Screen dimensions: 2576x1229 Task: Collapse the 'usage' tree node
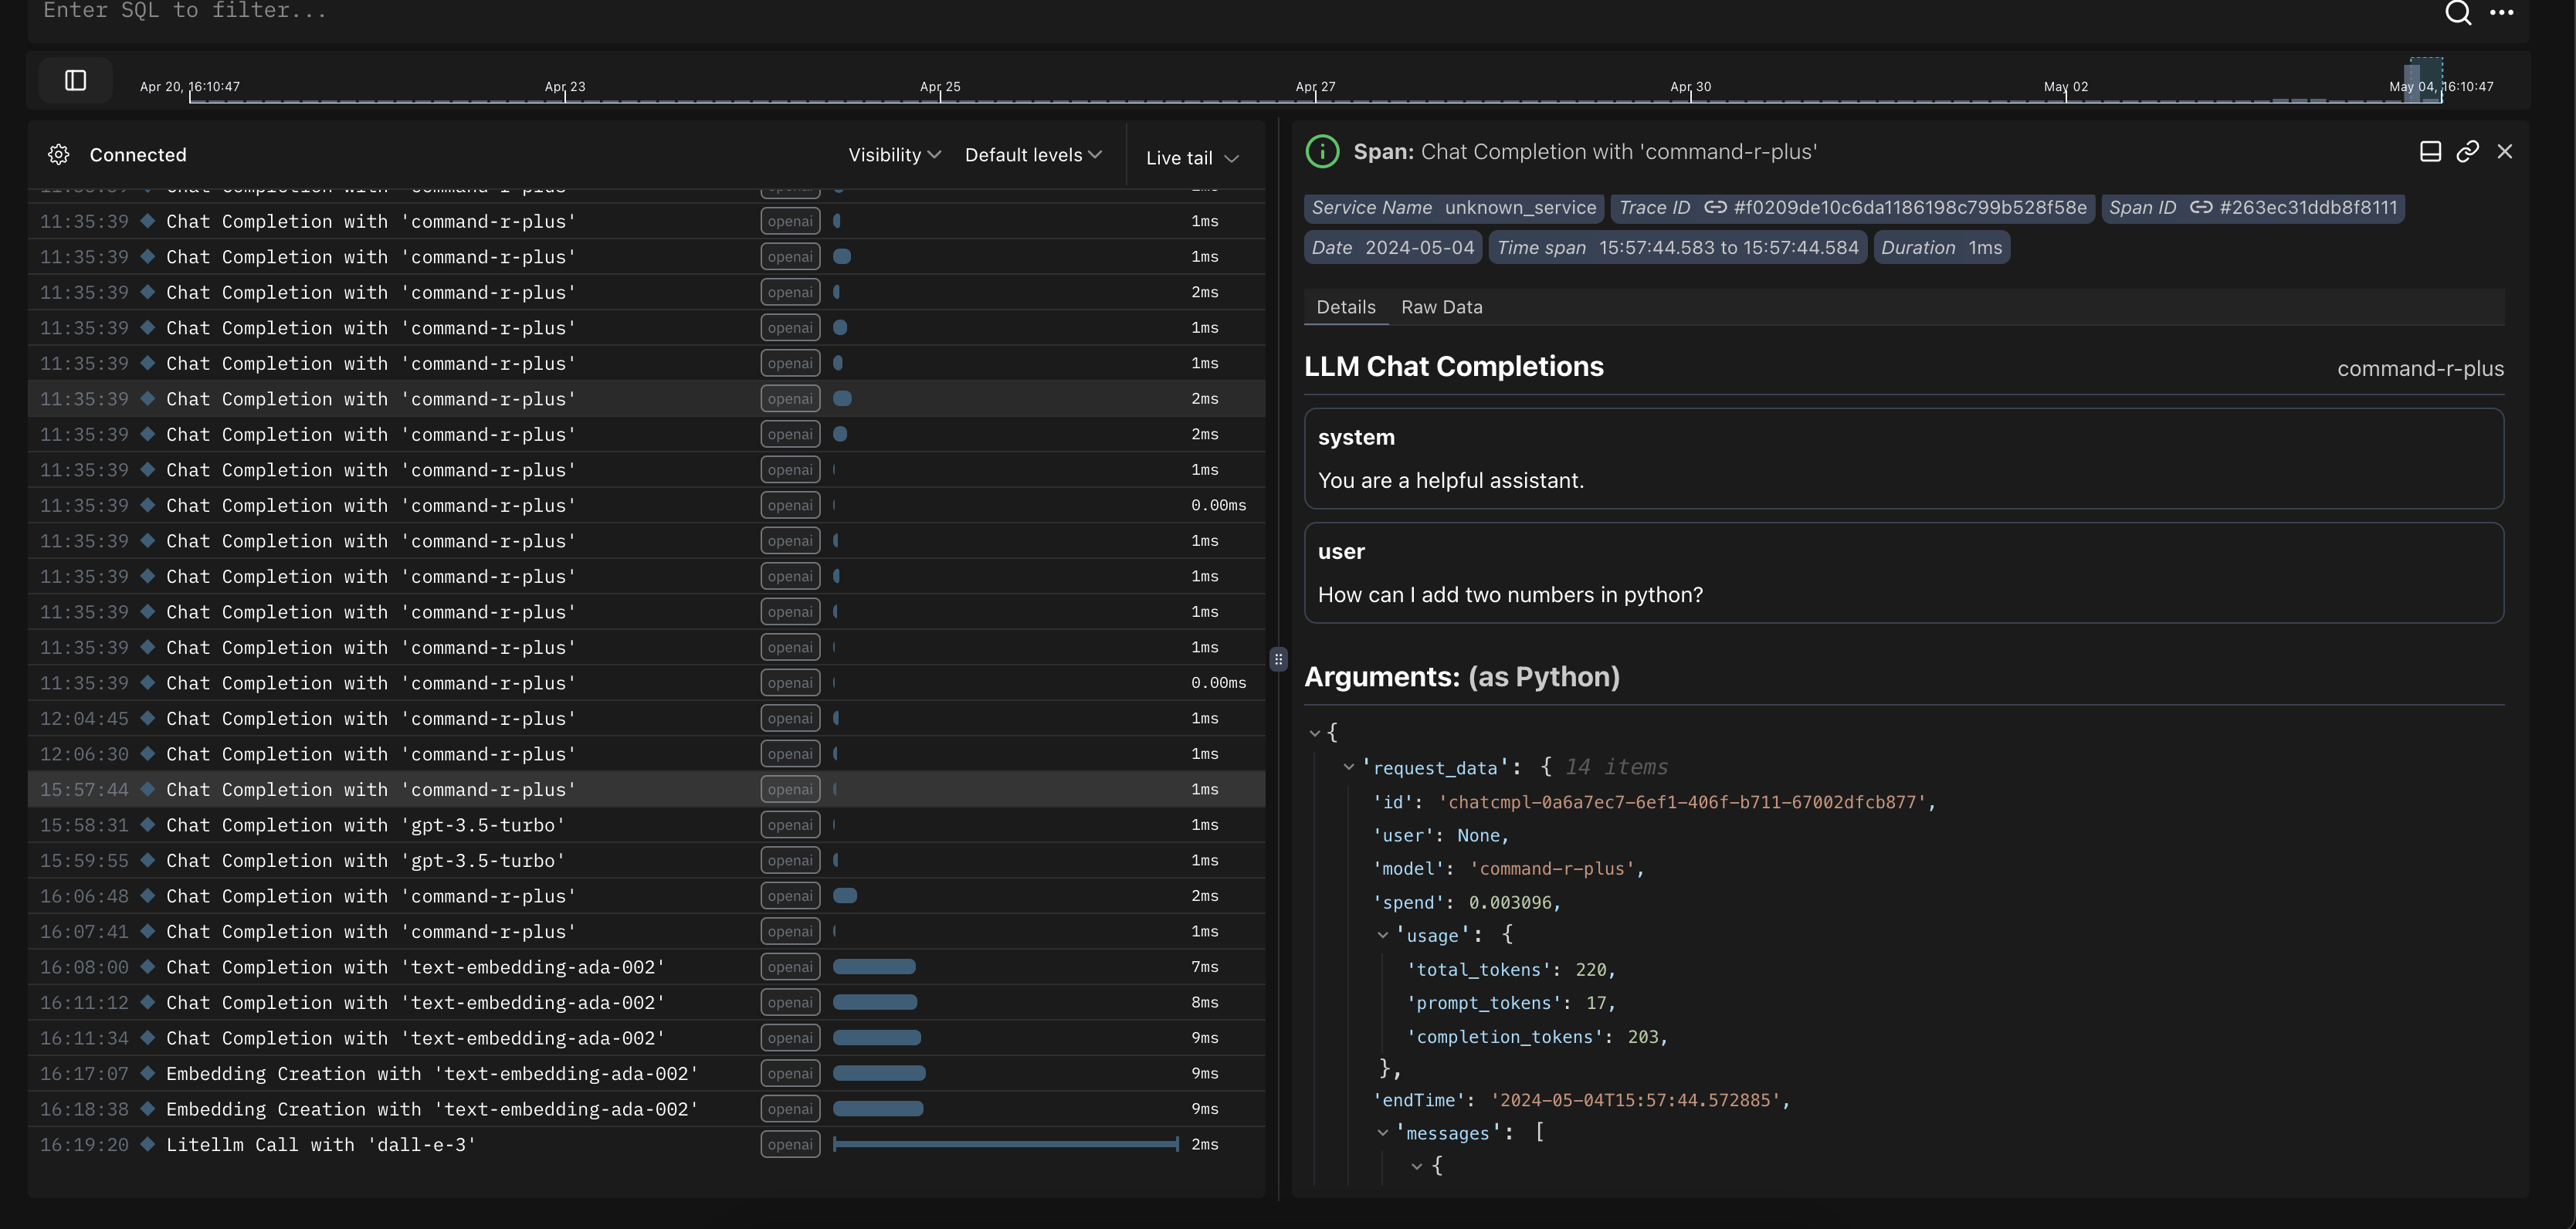(1382, 935)
